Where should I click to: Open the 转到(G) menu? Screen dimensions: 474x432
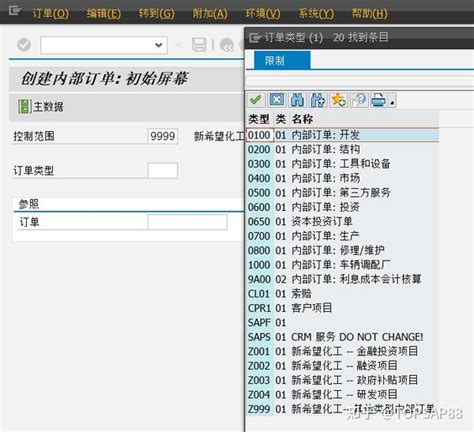(157, 14)
